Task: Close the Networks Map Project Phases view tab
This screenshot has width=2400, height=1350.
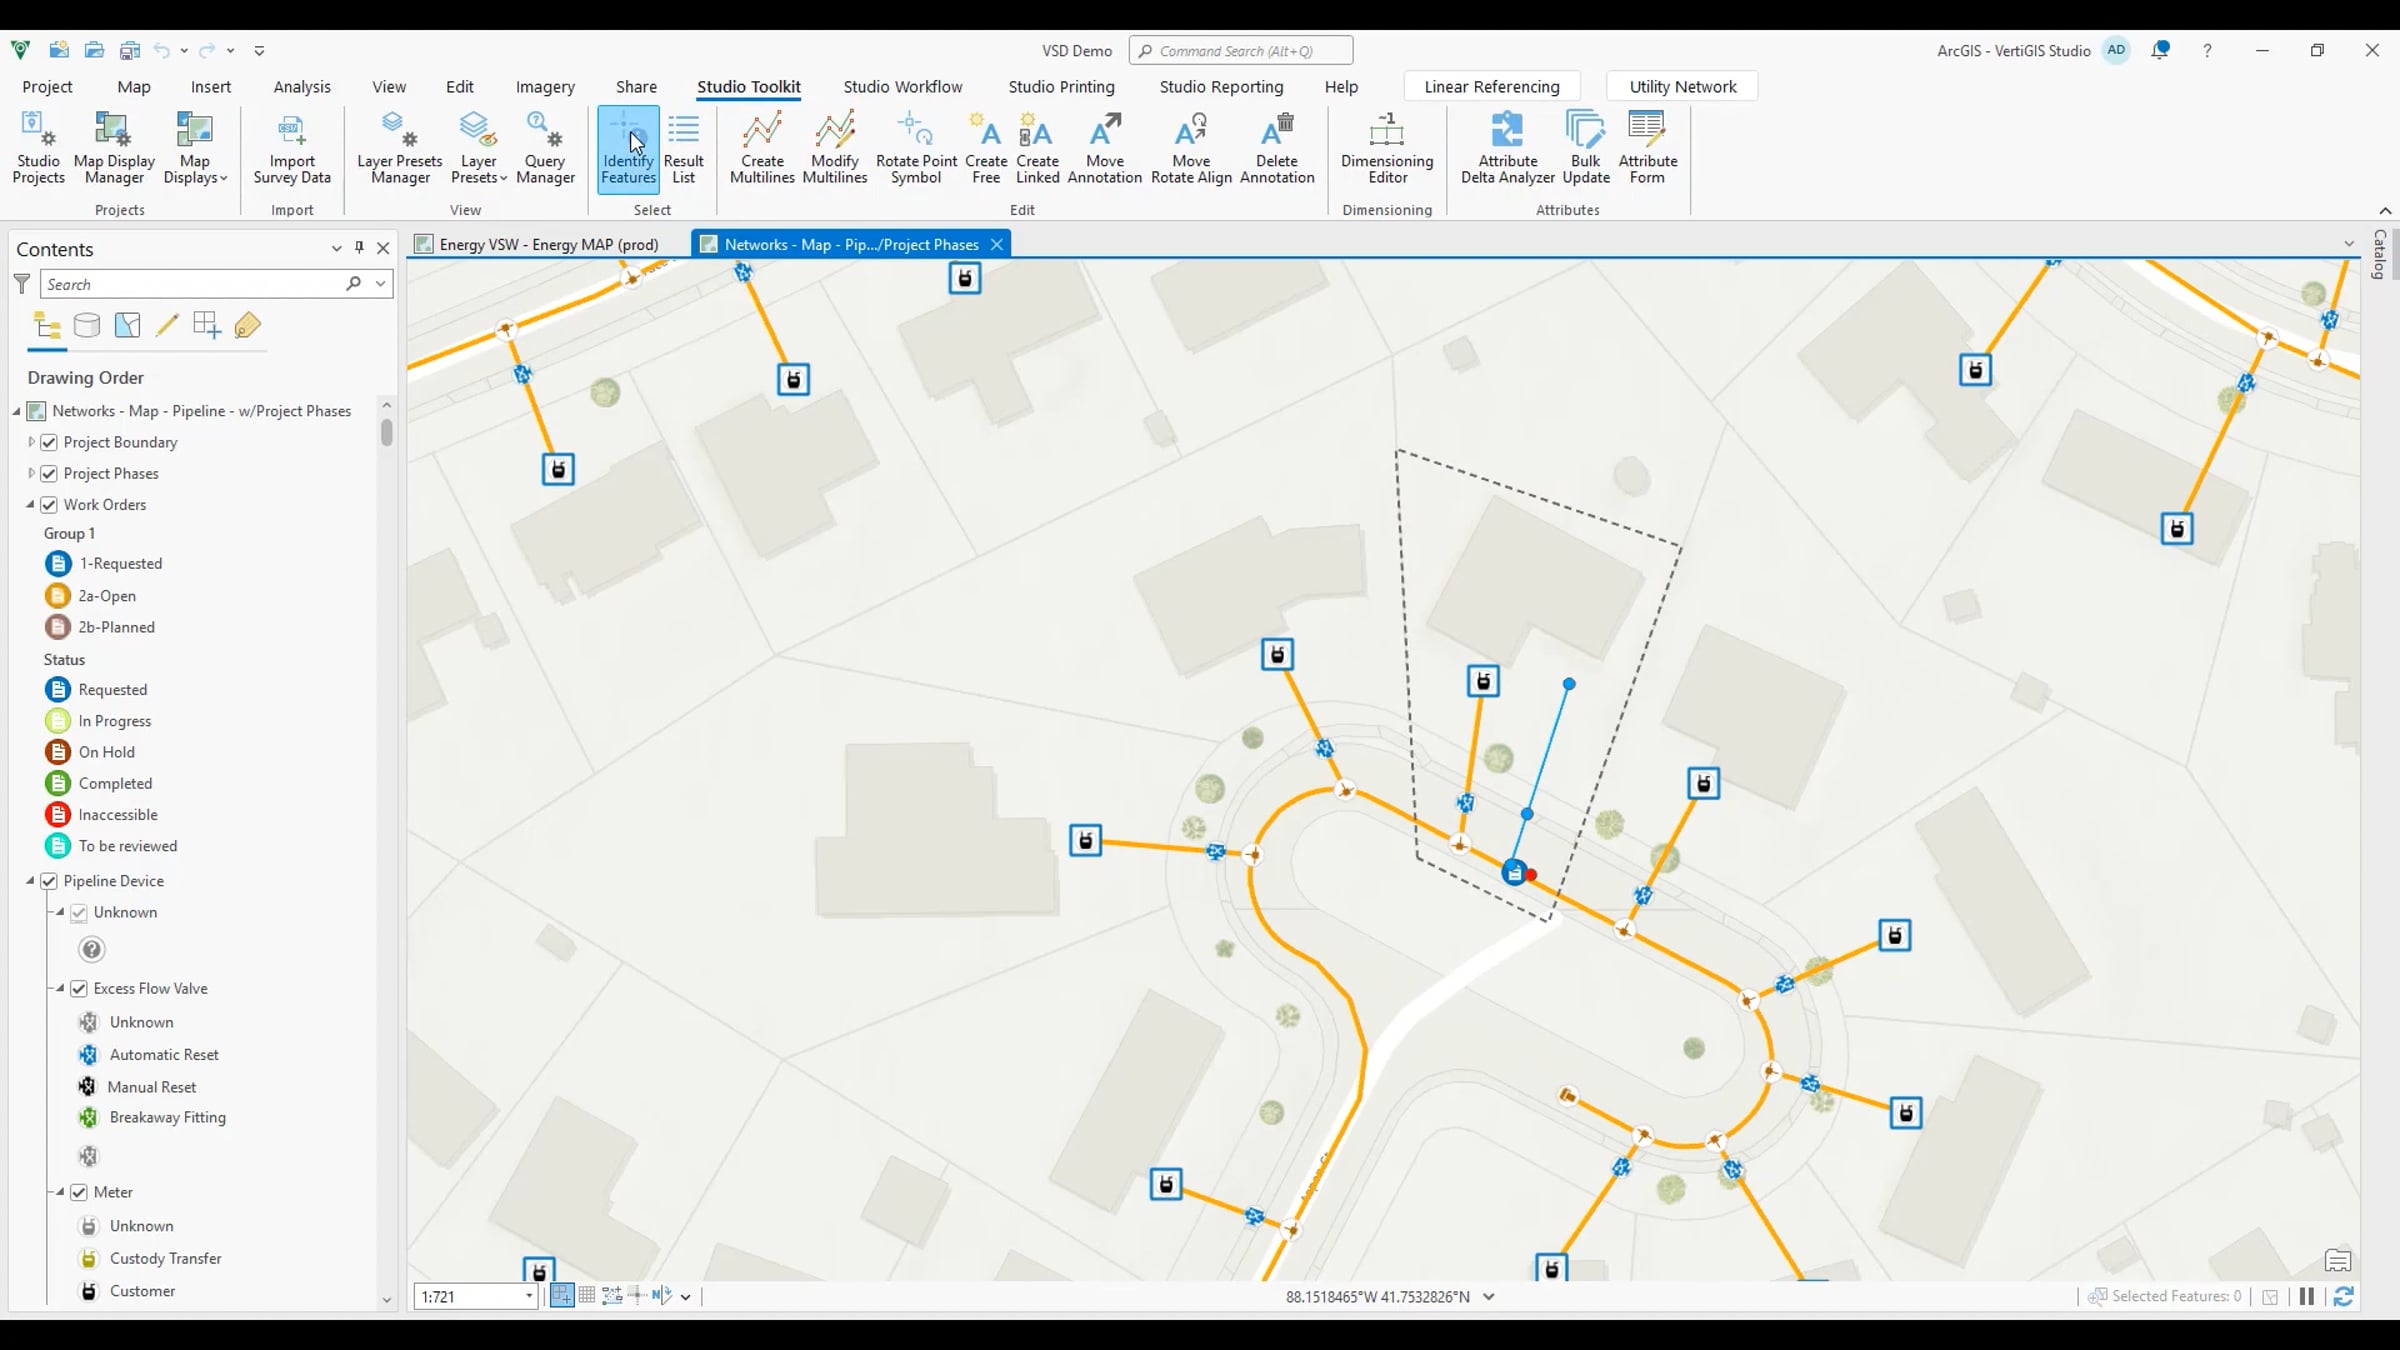Action: coord(996,244)
